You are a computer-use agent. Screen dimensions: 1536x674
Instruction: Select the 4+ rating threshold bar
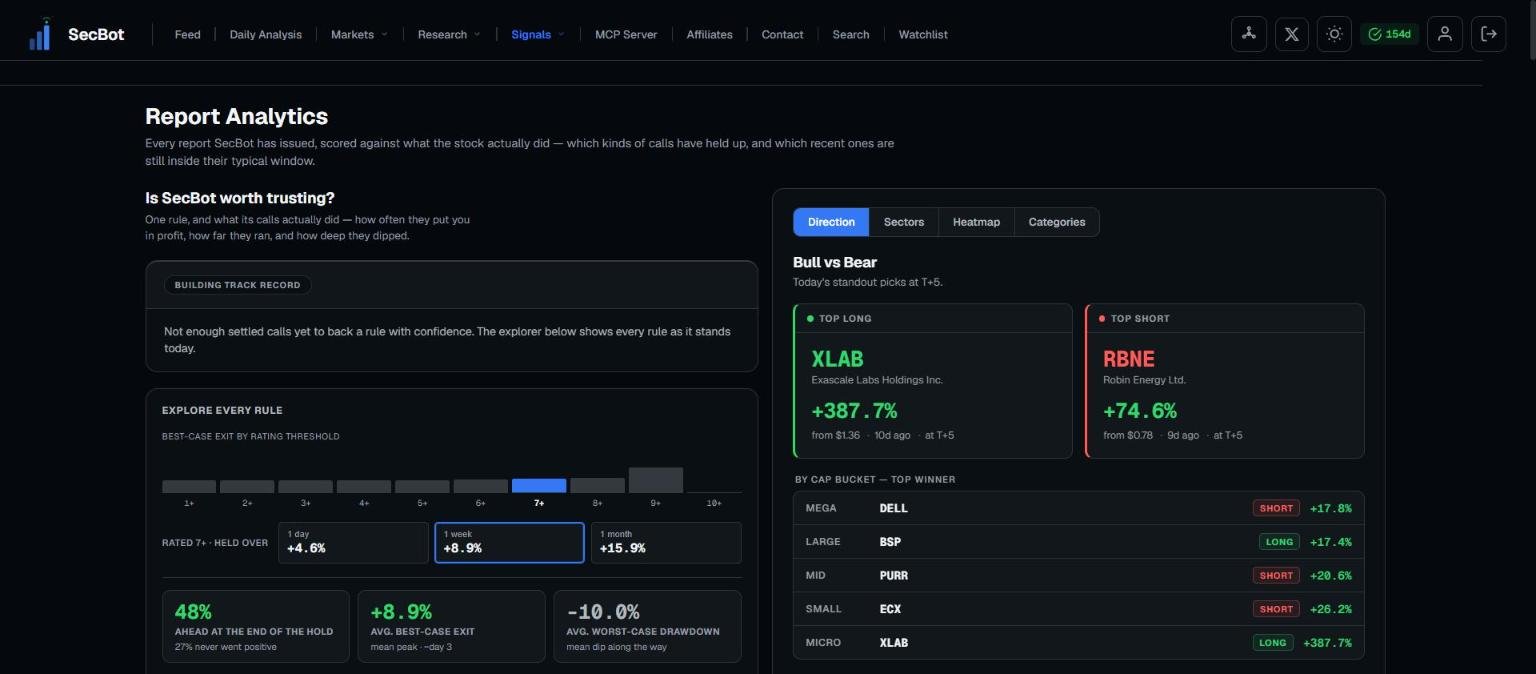coord(364,486)
